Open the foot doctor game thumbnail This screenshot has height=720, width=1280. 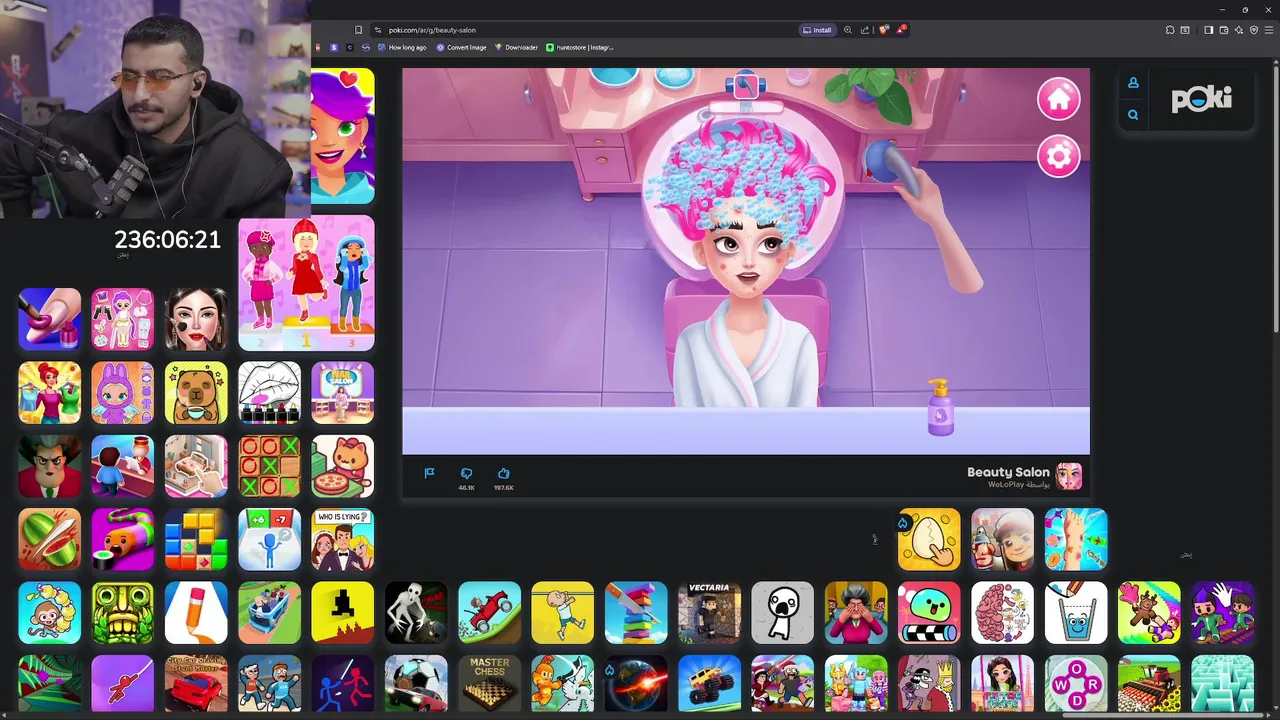coord(1076,539)
